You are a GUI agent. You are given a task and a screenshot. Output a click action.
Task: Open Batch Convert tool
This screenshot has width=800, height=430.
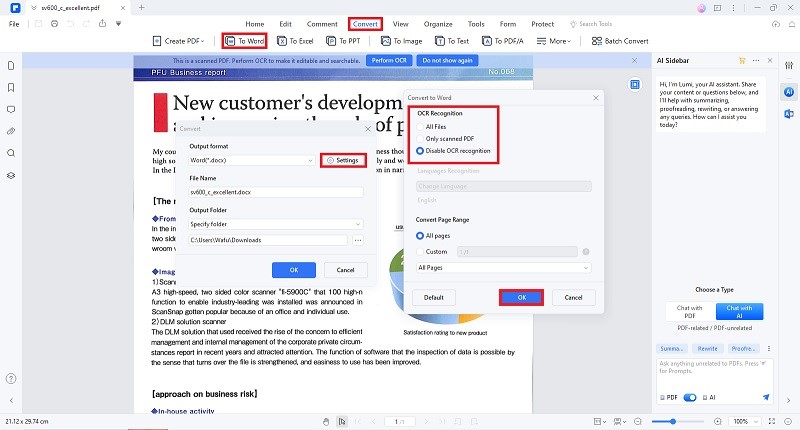click(620, 41)
